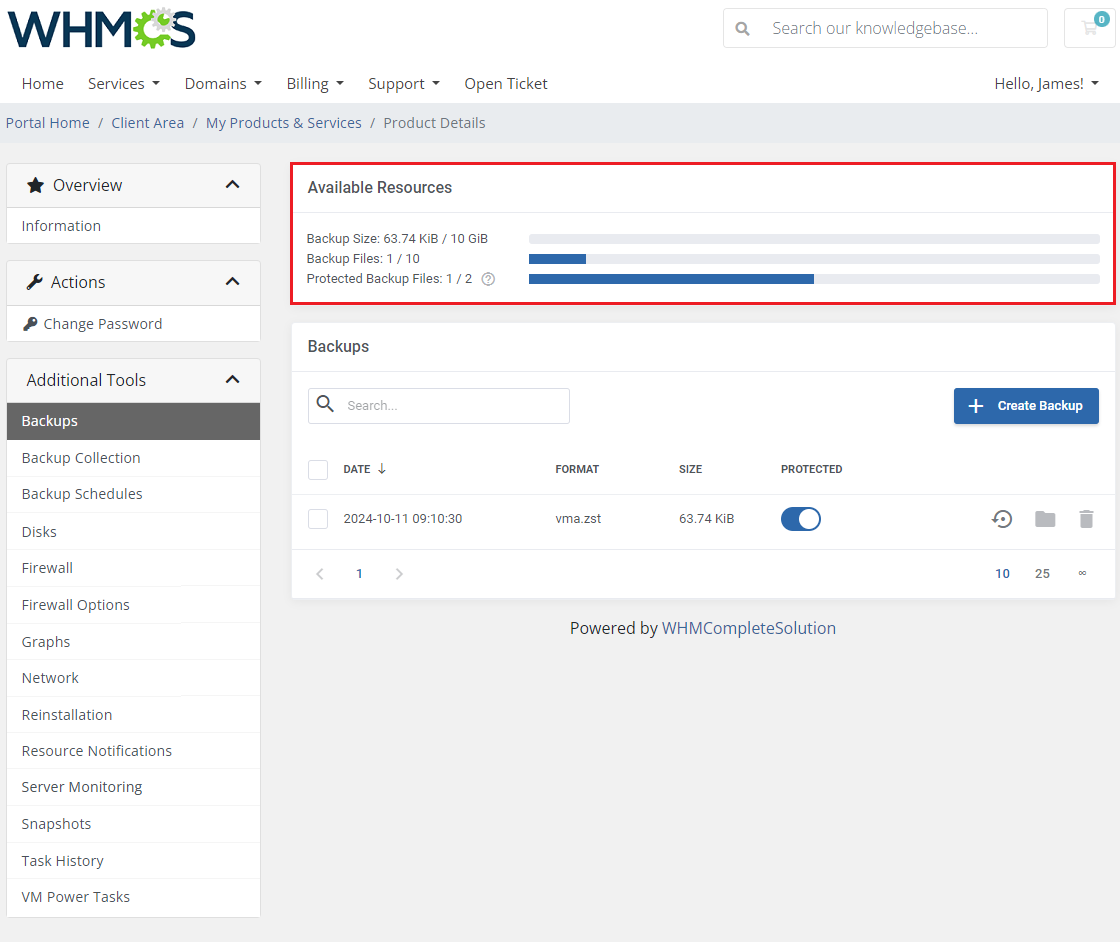Show unlimited entries with the infinity icon
1120x942 pixels.
pos(1082,573)
